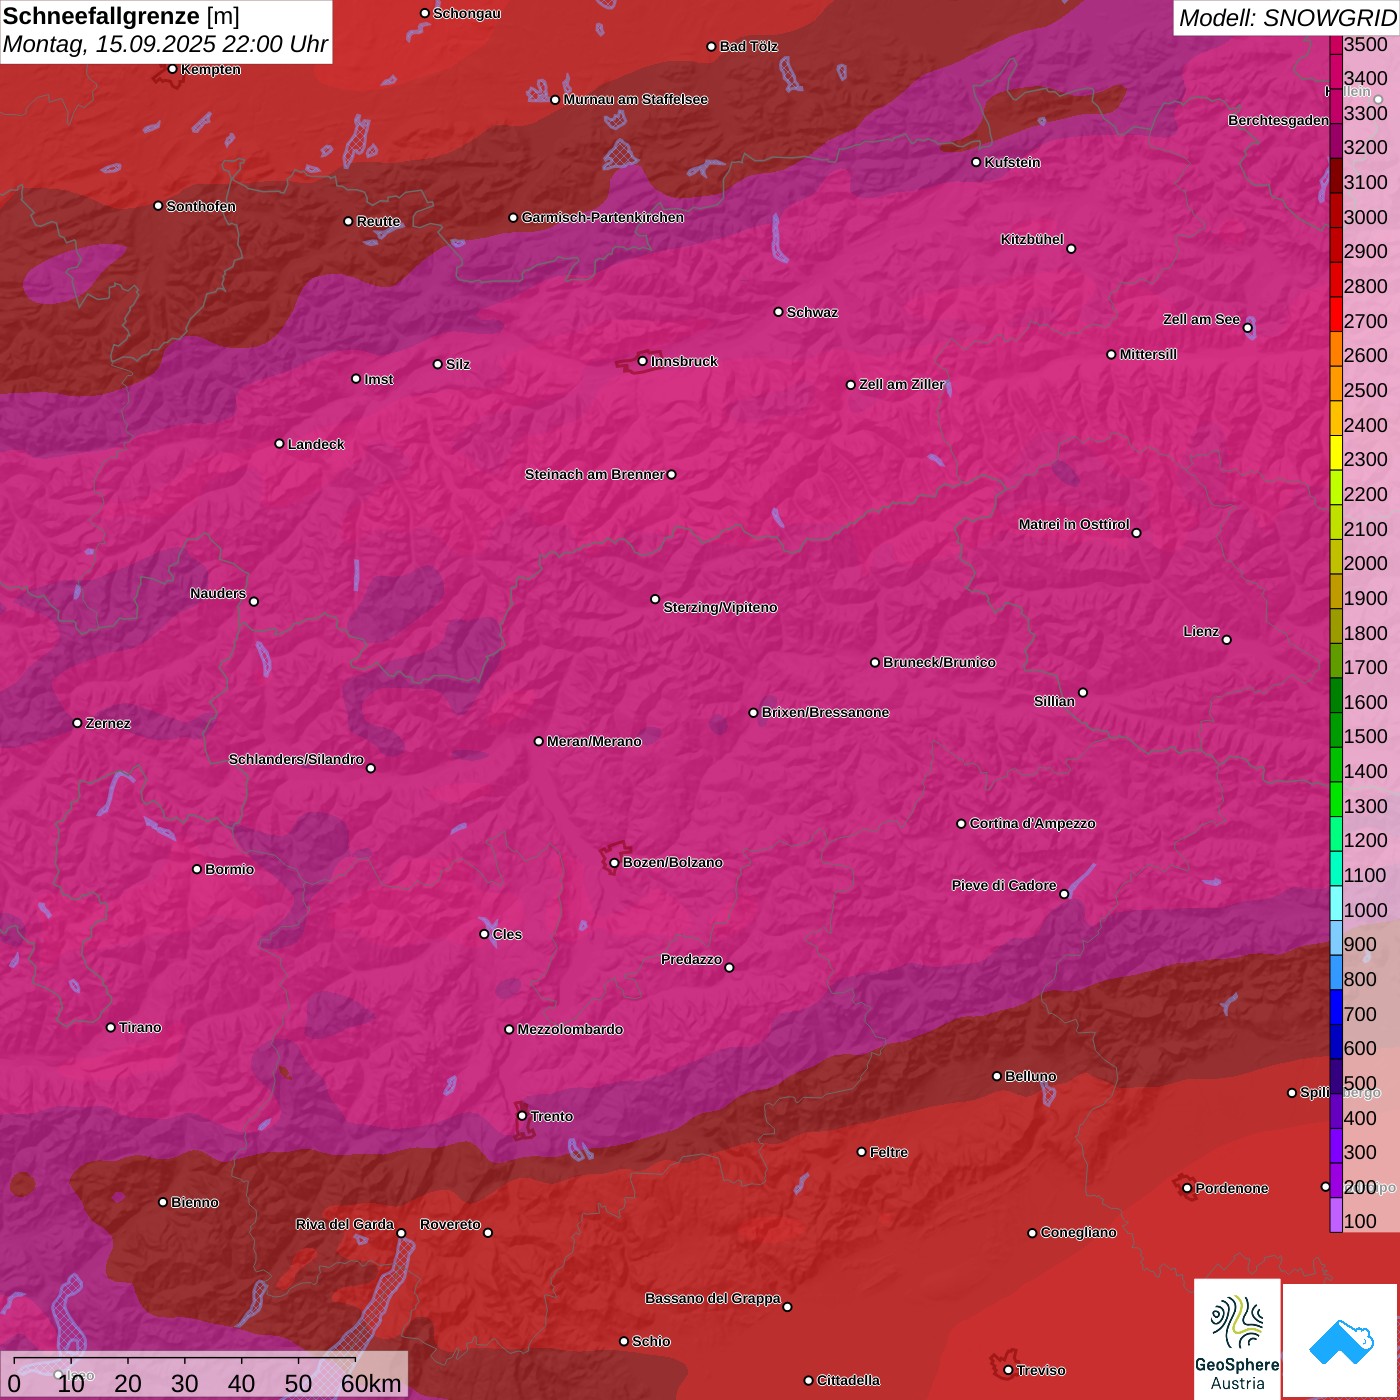This screenshot has height=1400, width=1400.
Task: Click the Bozen/Bolzano city marker
Action: [x=614, y=863]
